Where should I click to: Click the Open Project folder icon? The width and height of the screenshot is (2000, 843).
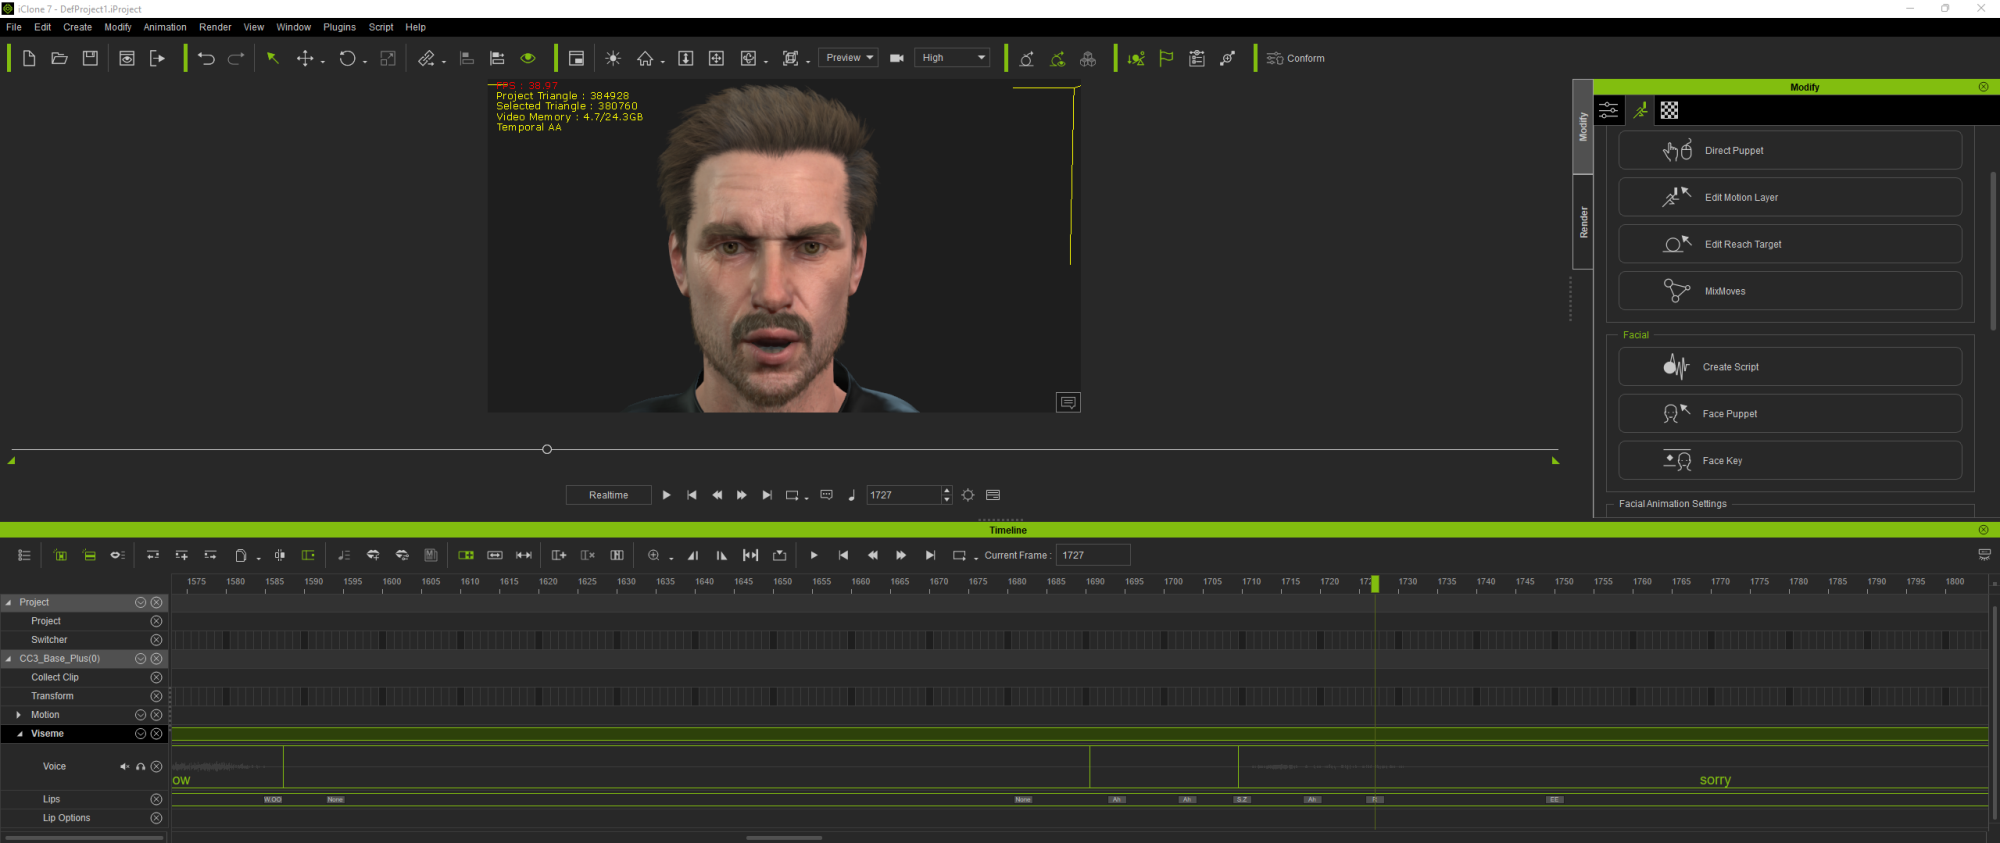[60, 58]
